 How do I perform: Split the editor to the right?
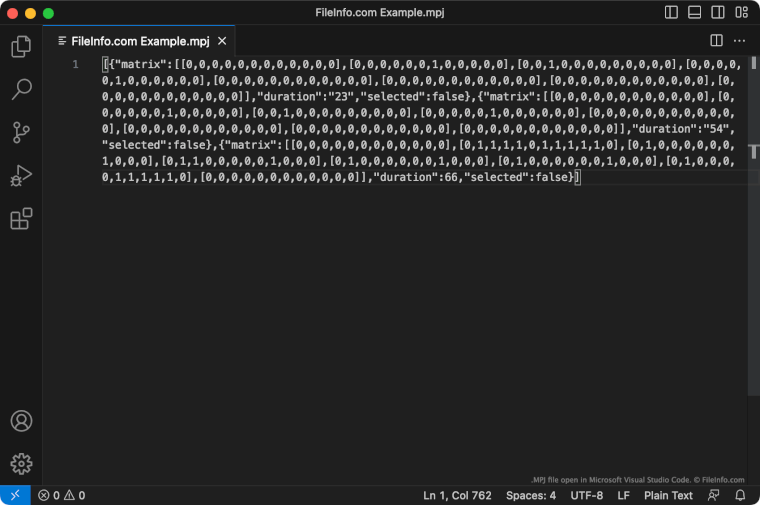pyautogui.click(x=716, y=41)
